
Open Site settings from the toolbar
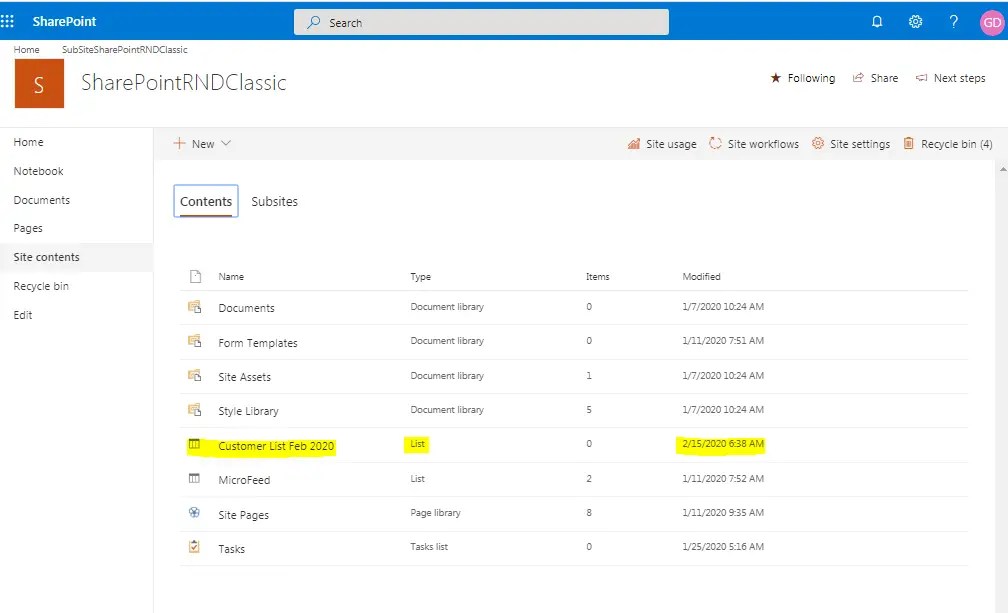[857, 143]
